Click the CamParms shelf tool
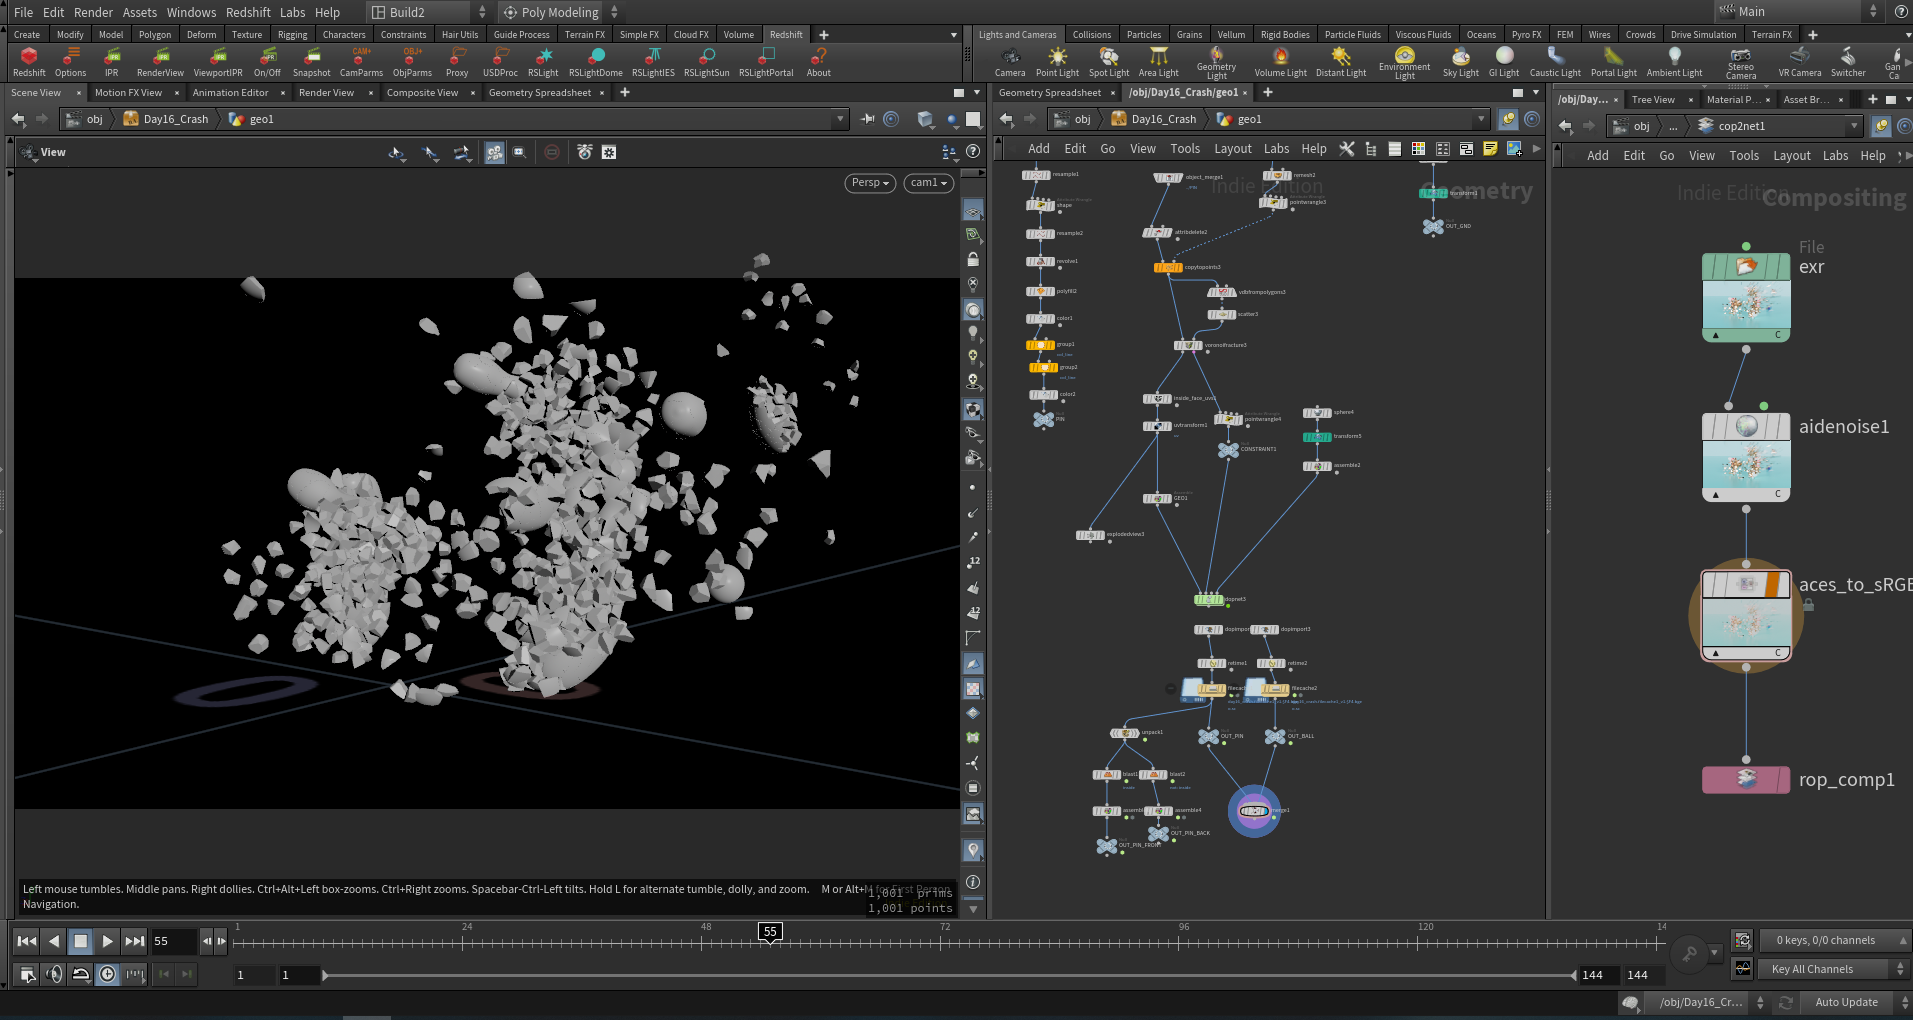1913x1020 pixels. 361,62
